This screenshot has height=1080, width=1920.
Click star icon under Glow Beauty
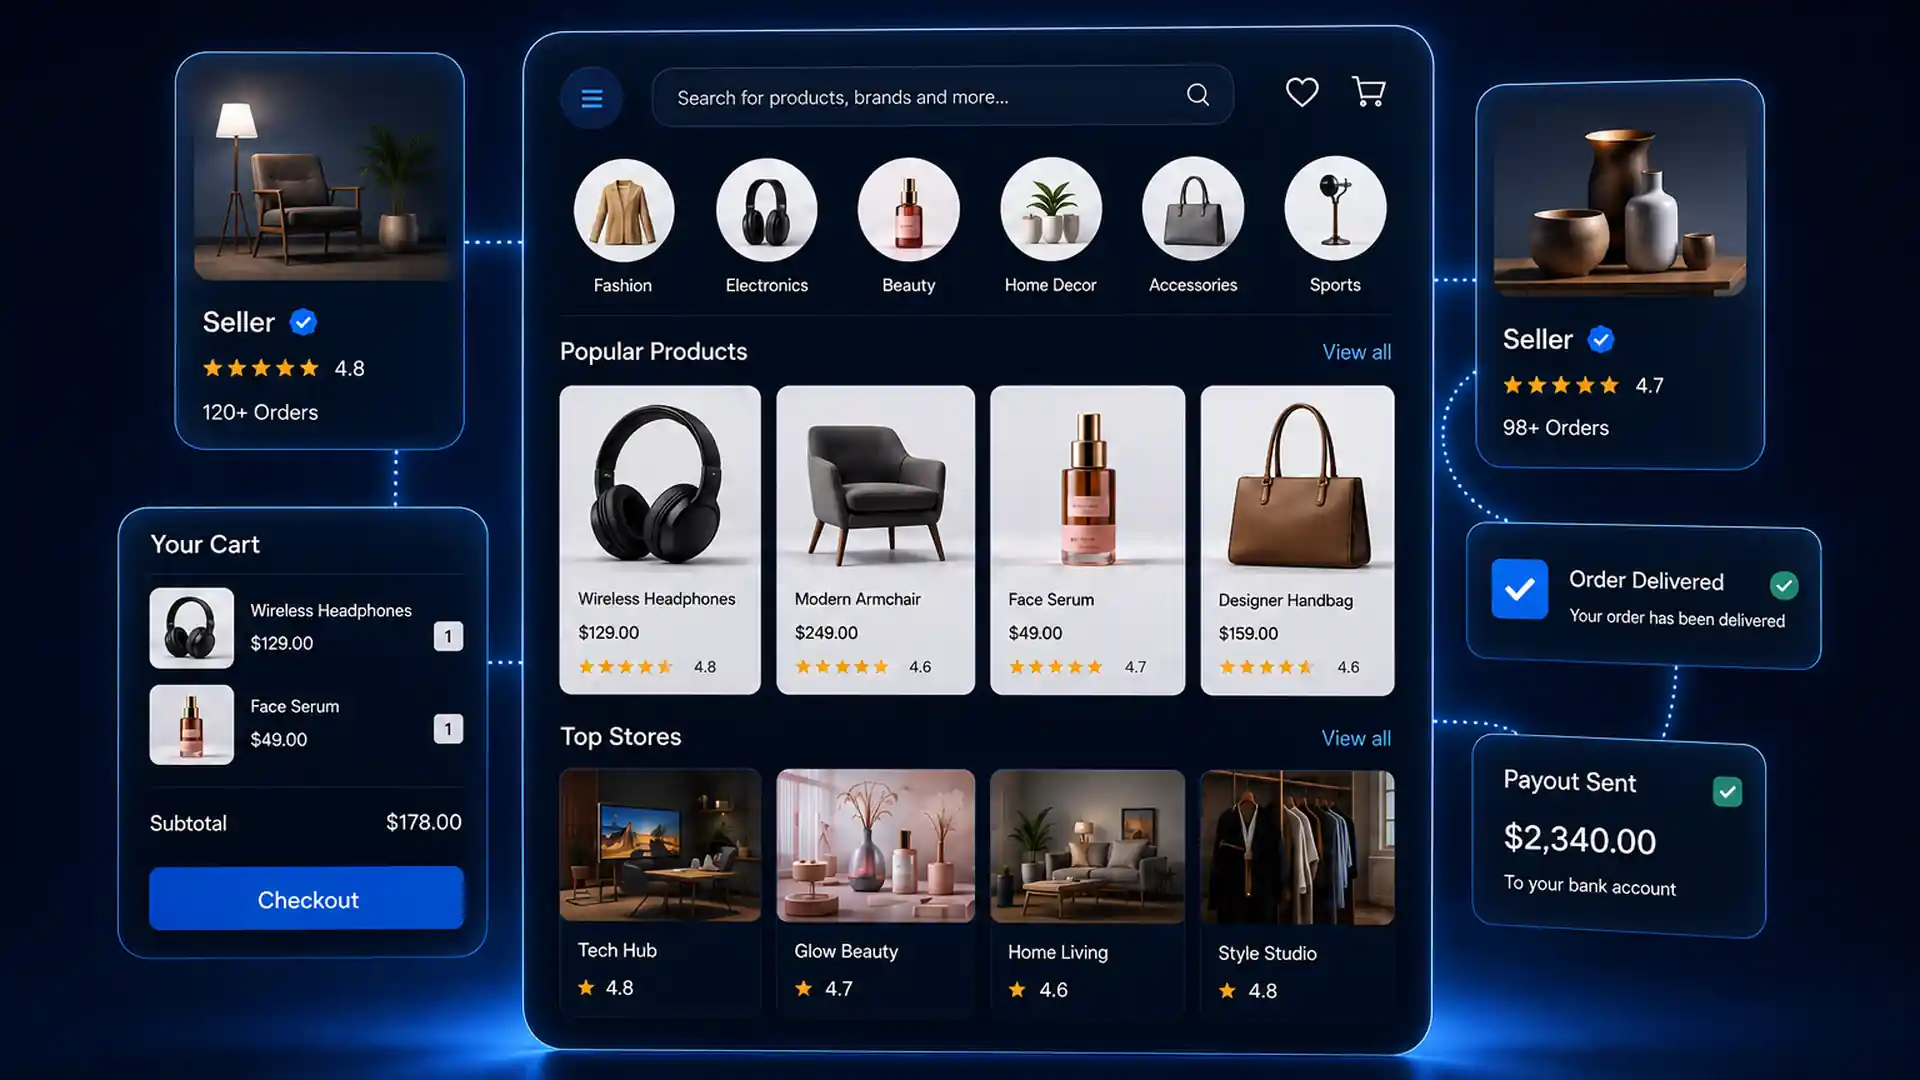(x=803, y=989)
